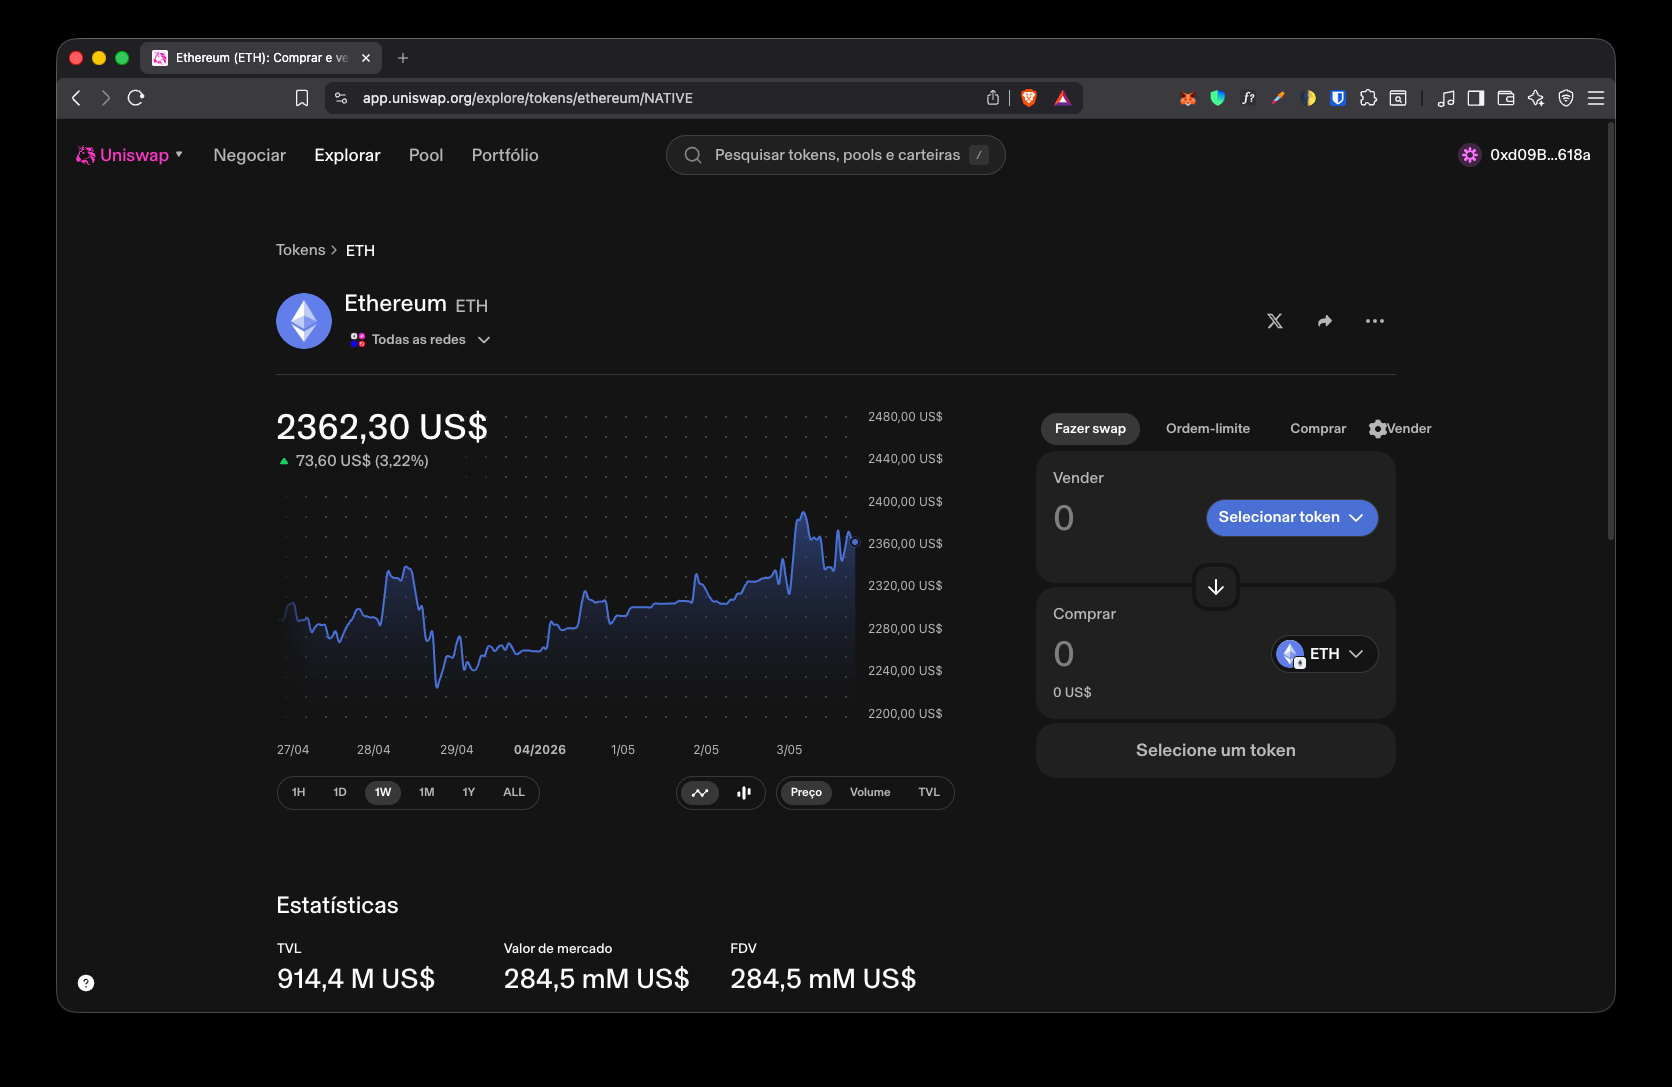Open the extensions puzzle piece menu
Viewport: 1672px width, 1087px height.
(x=1368, y=98)
